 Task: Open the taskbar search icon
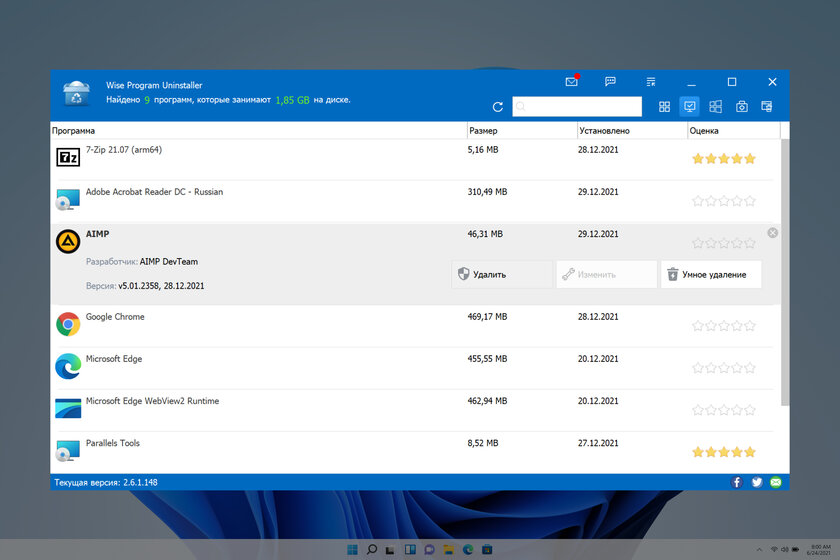tap(372, 549)
